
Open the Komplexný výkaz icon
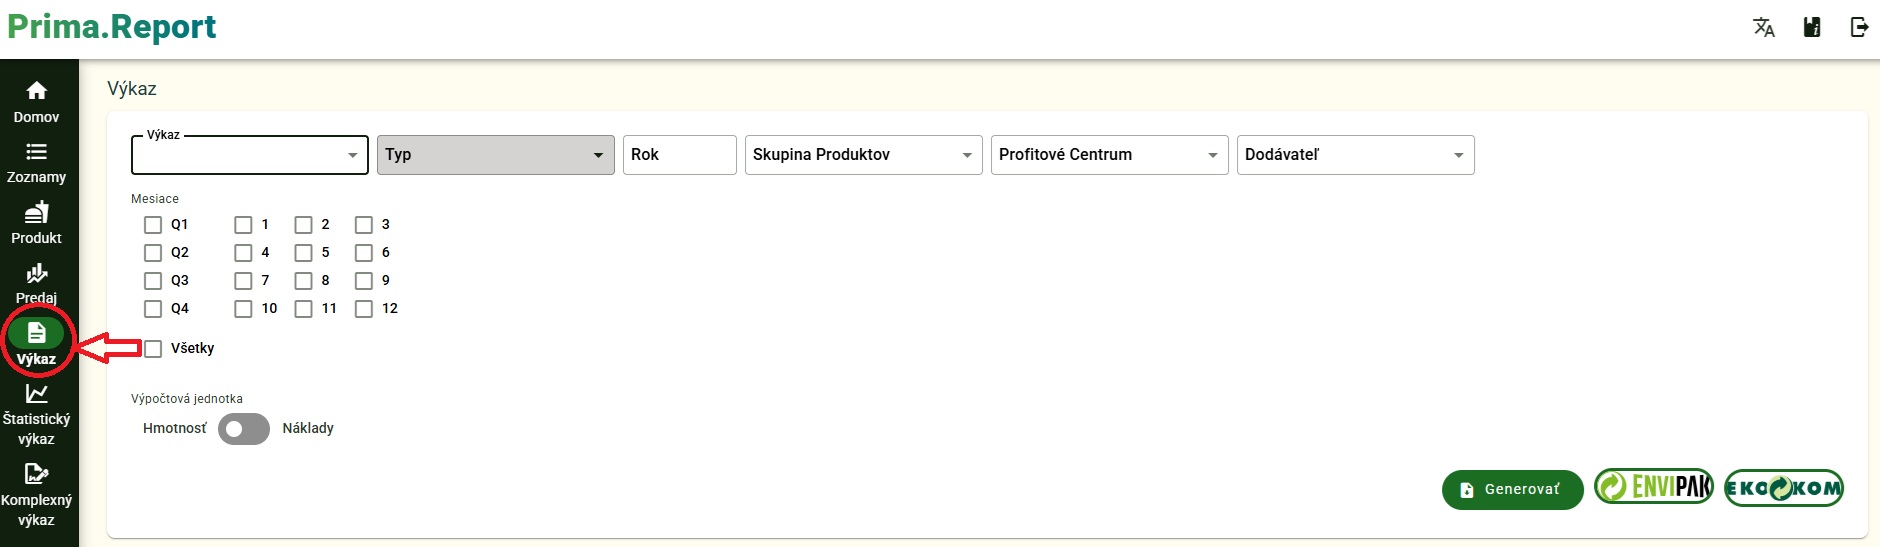coord(37,474)
